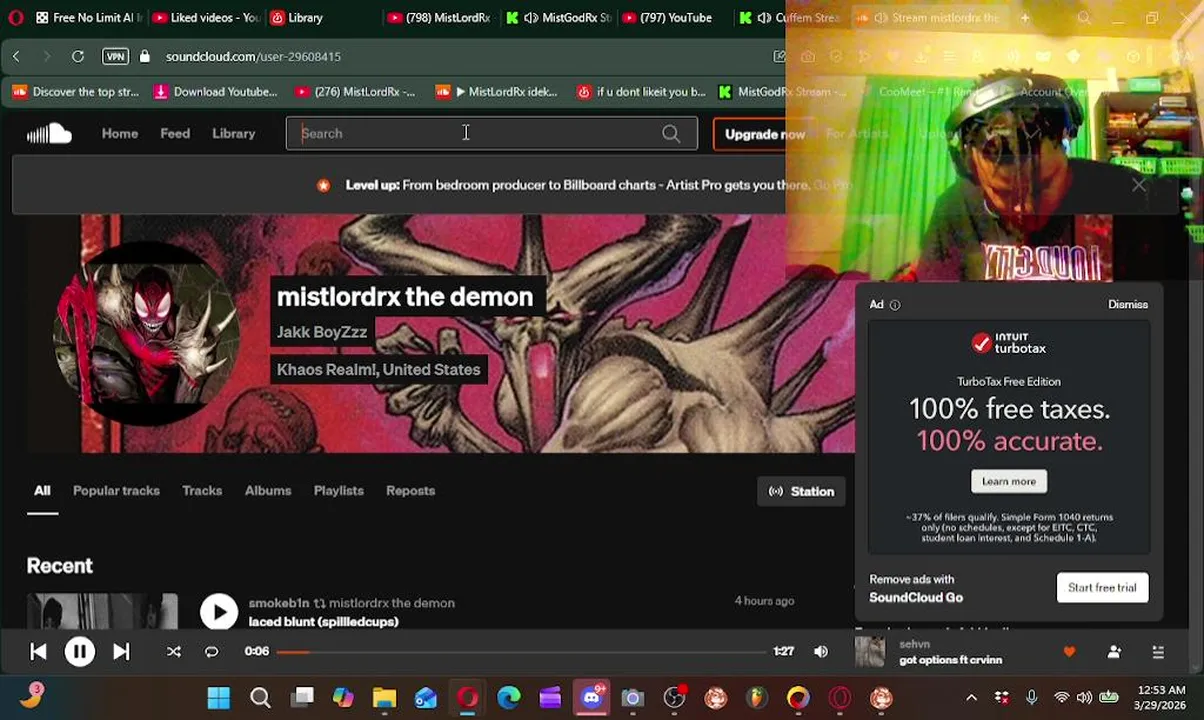Open Download Youtube... bookmark
Image resolution: width=1204 pixels, height=720 pixels.
[x=215, y=92]
